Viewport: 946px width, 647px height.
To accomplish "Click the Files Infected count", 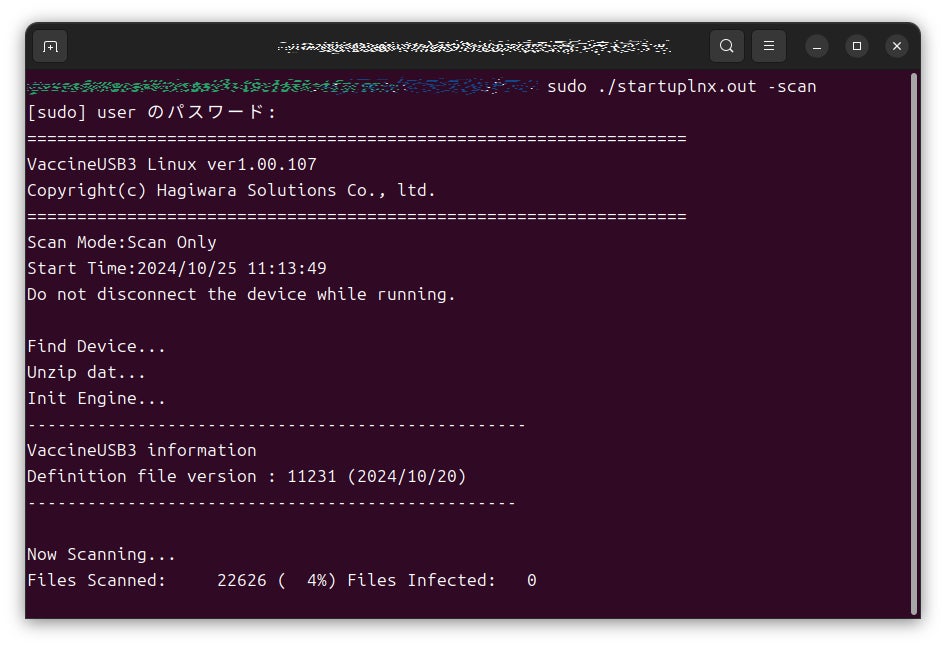I will pyautogui.click(x=531, y=580).
